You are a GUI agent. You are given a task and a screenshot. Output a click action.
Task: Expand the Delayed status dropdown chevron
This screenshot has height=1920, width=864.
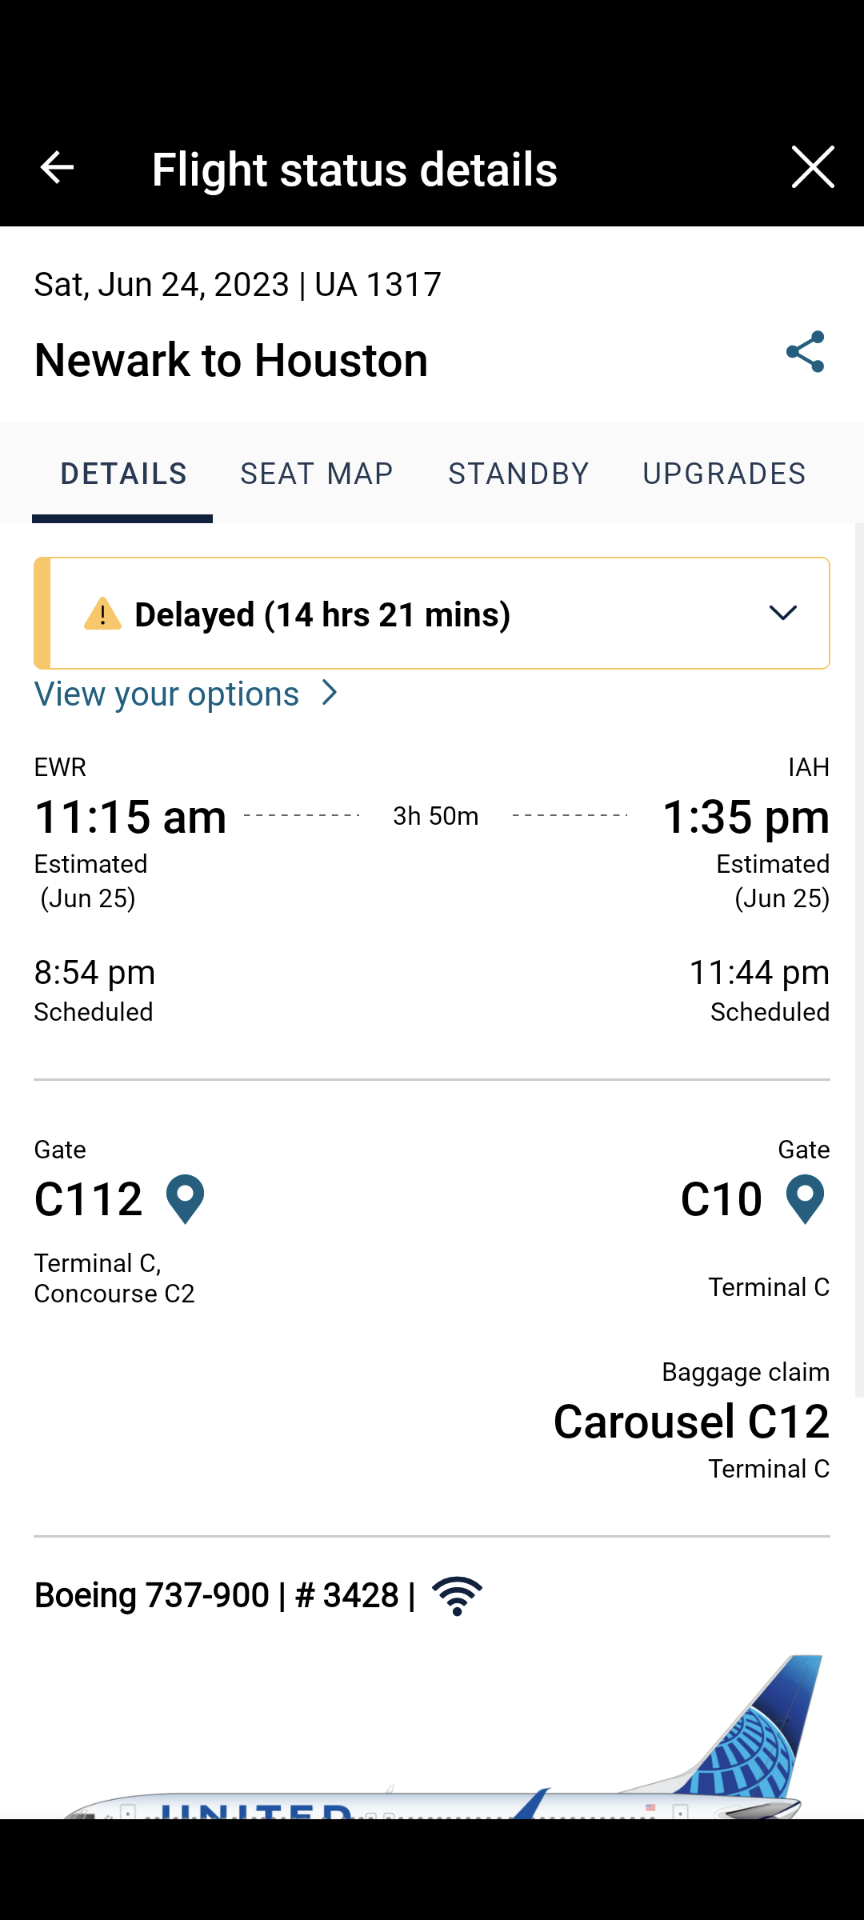pos(783,613)
